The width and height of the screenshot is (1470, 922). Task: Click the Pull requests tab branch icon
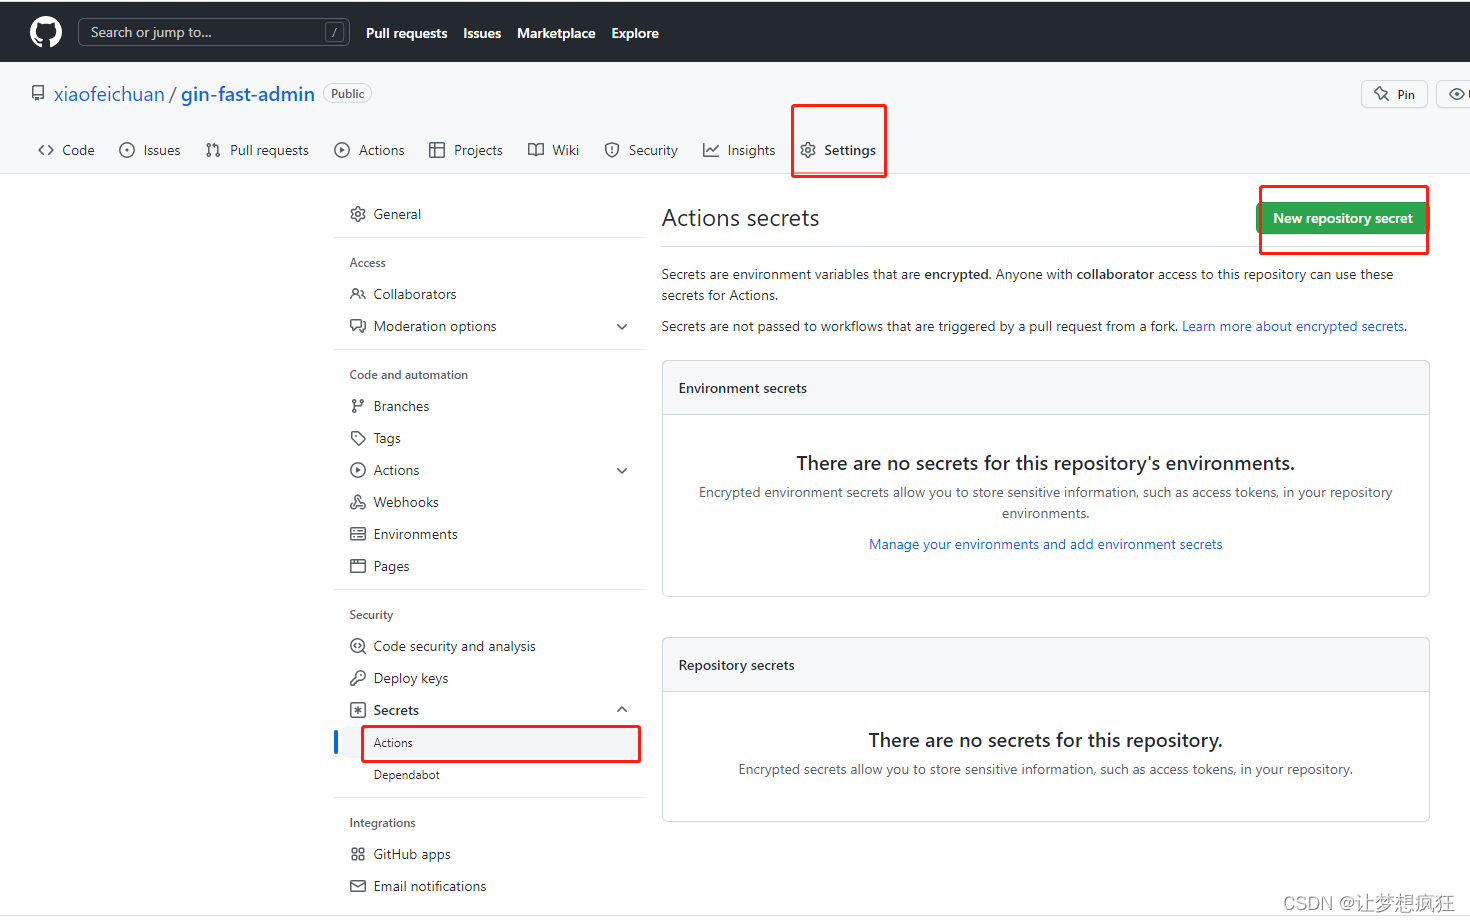click(x=213, y=150)
